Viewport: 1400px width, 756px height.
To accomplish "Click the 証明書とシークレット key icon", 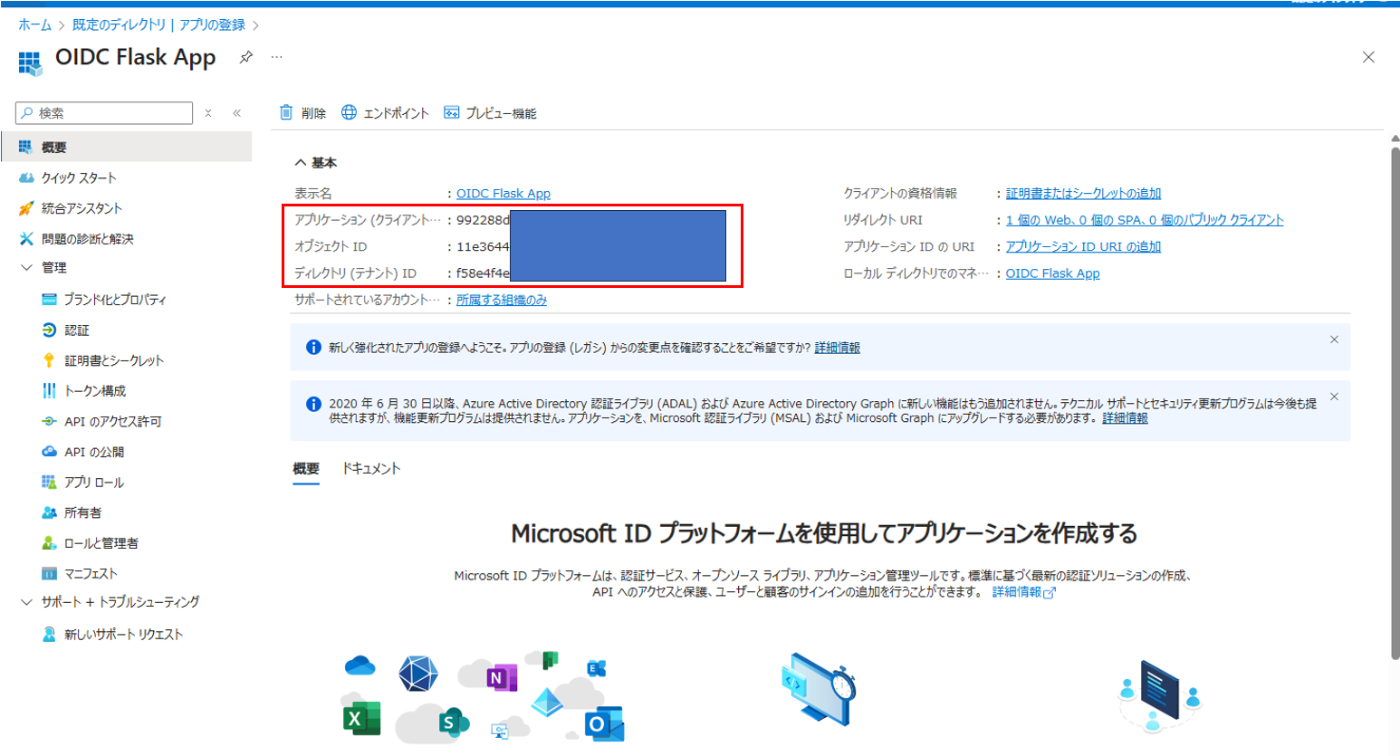I will 49,360.
